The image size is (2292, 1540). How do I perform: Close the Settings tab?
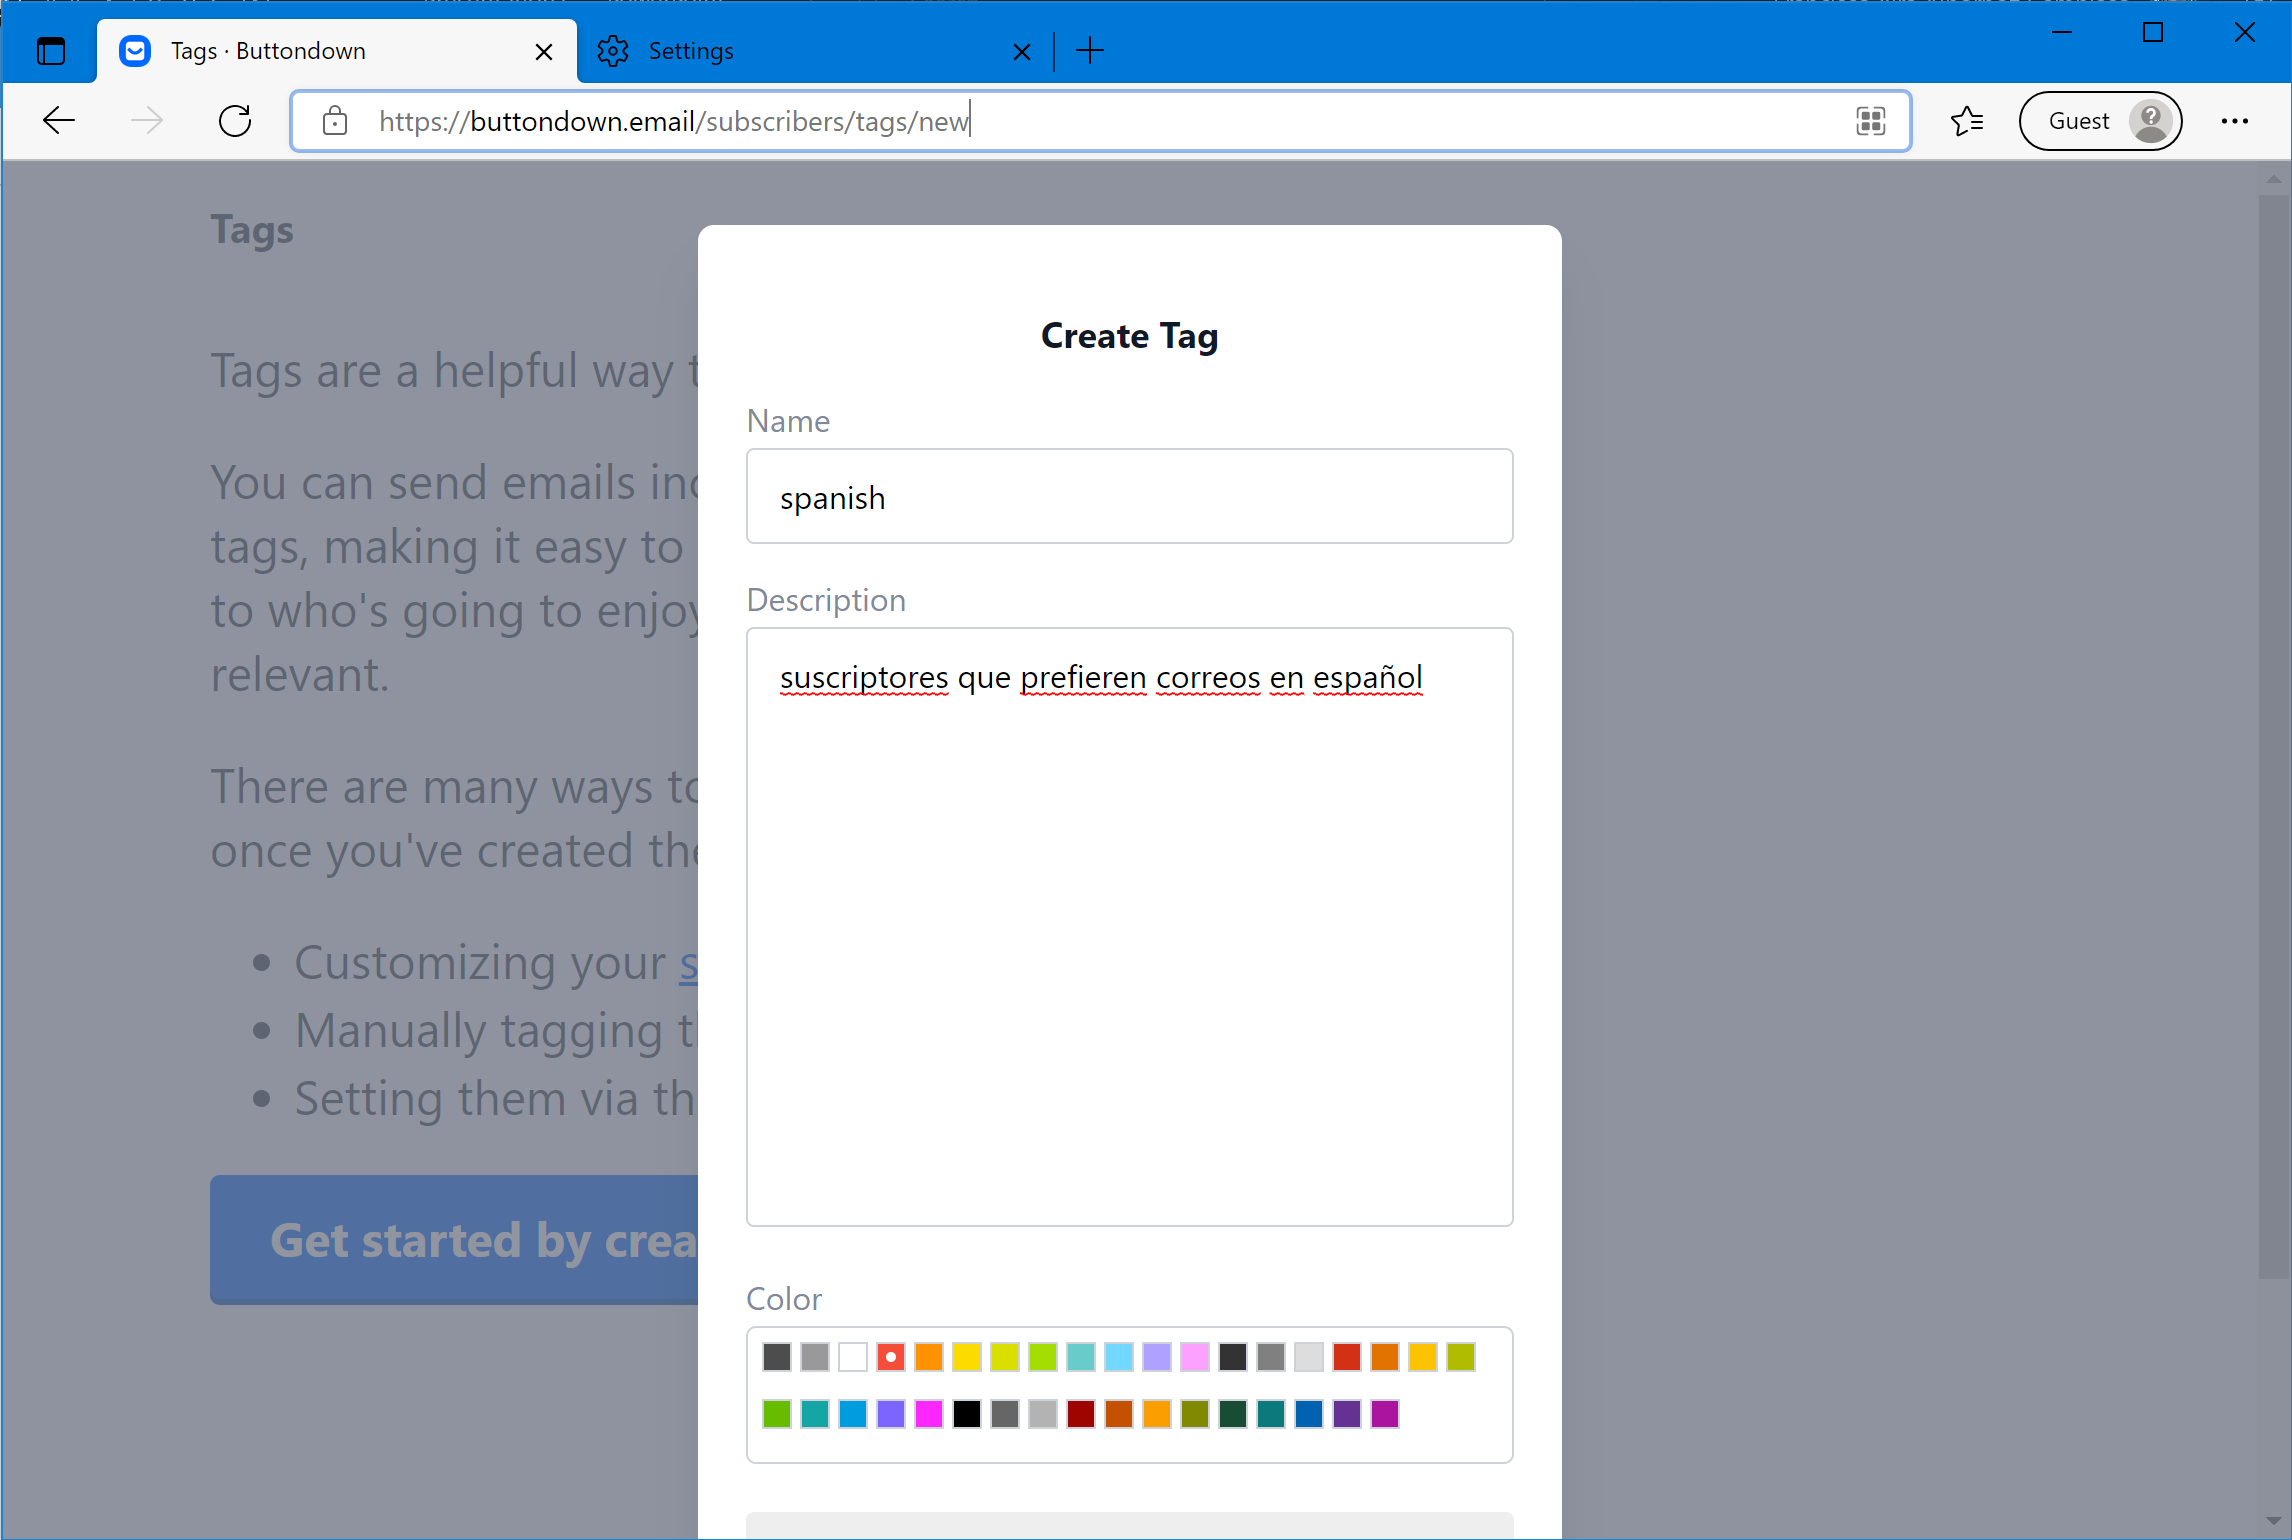click(x=1021, y=52)
